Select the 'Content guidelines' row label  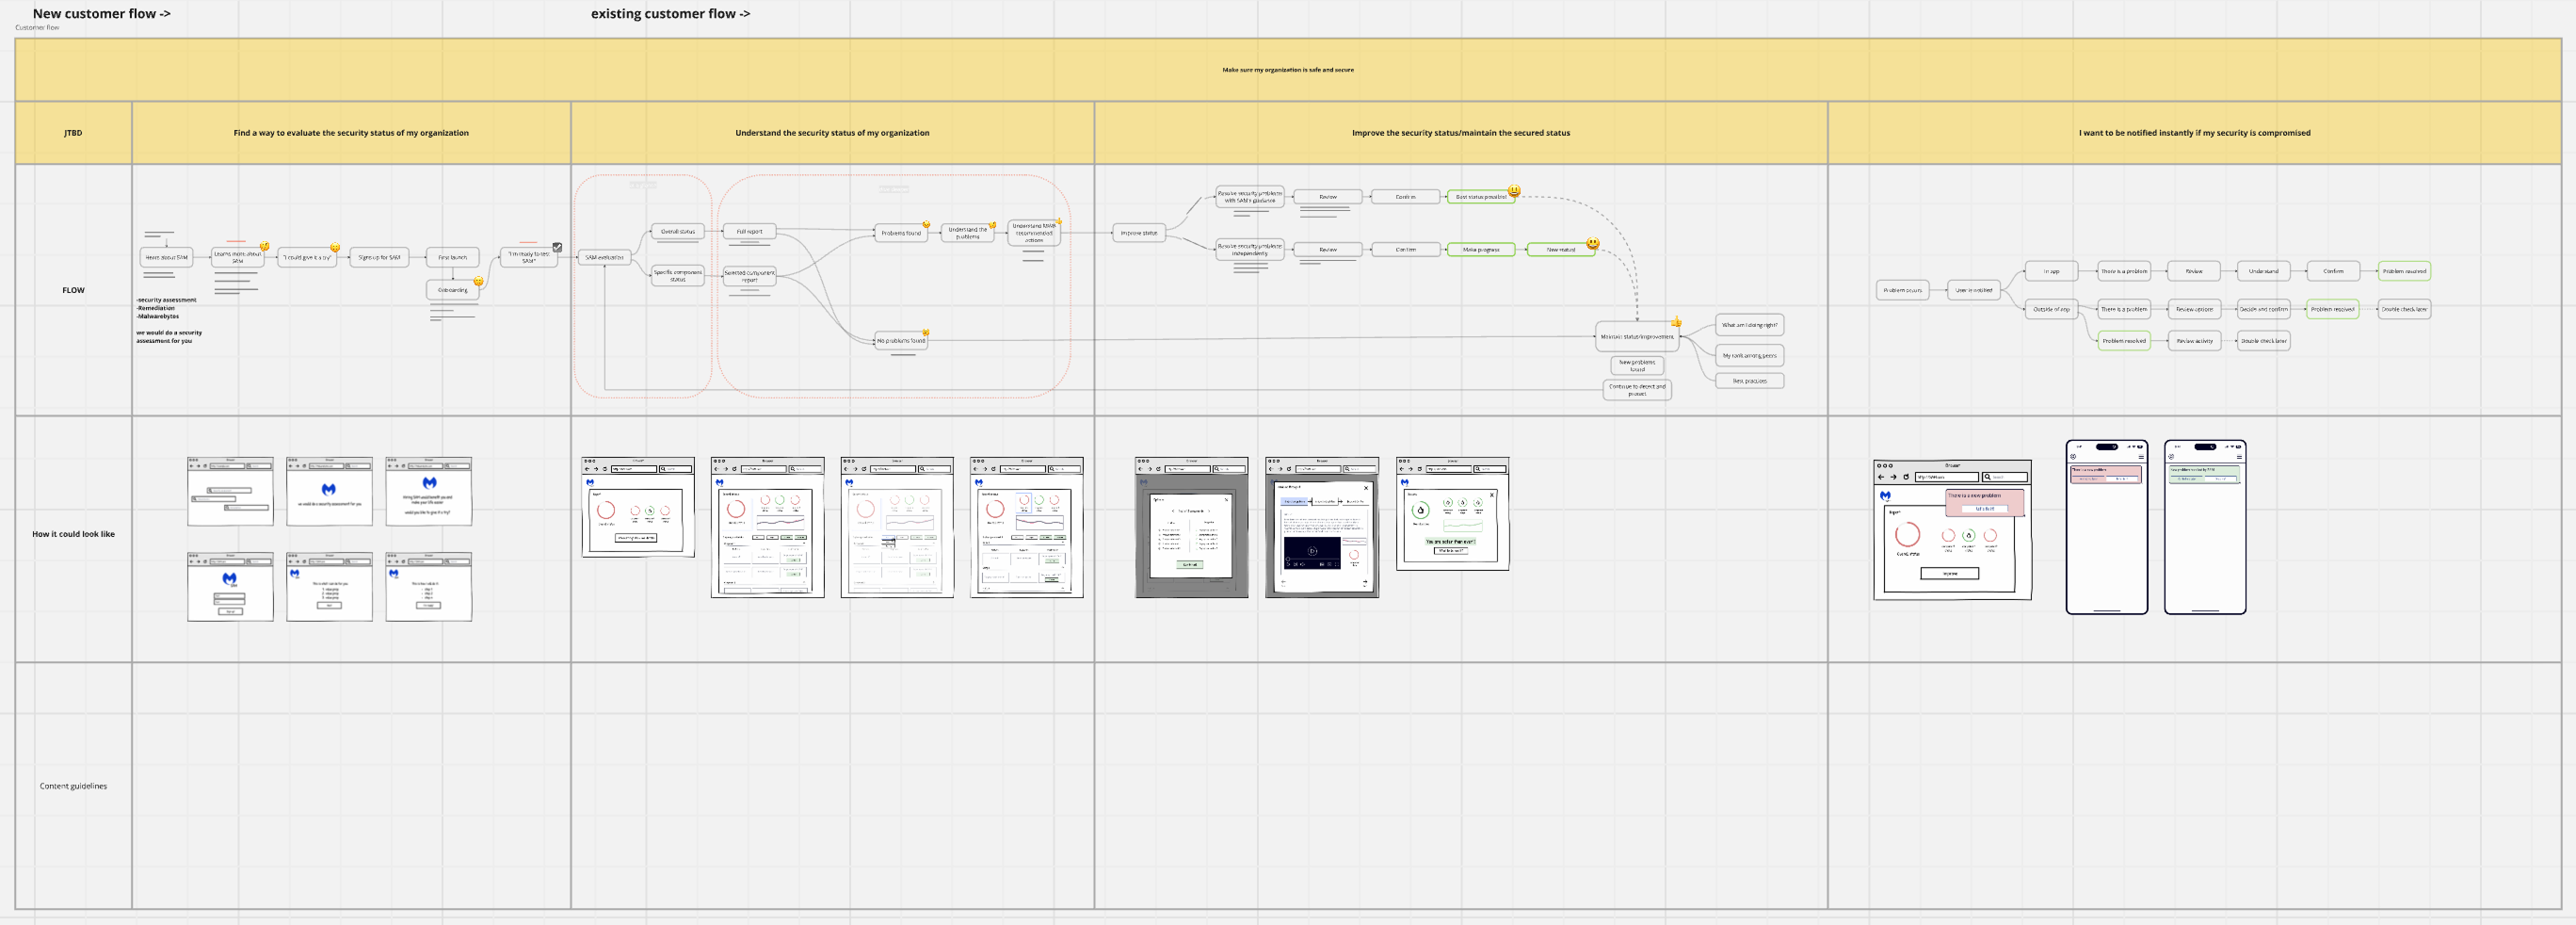click(73, 786)
